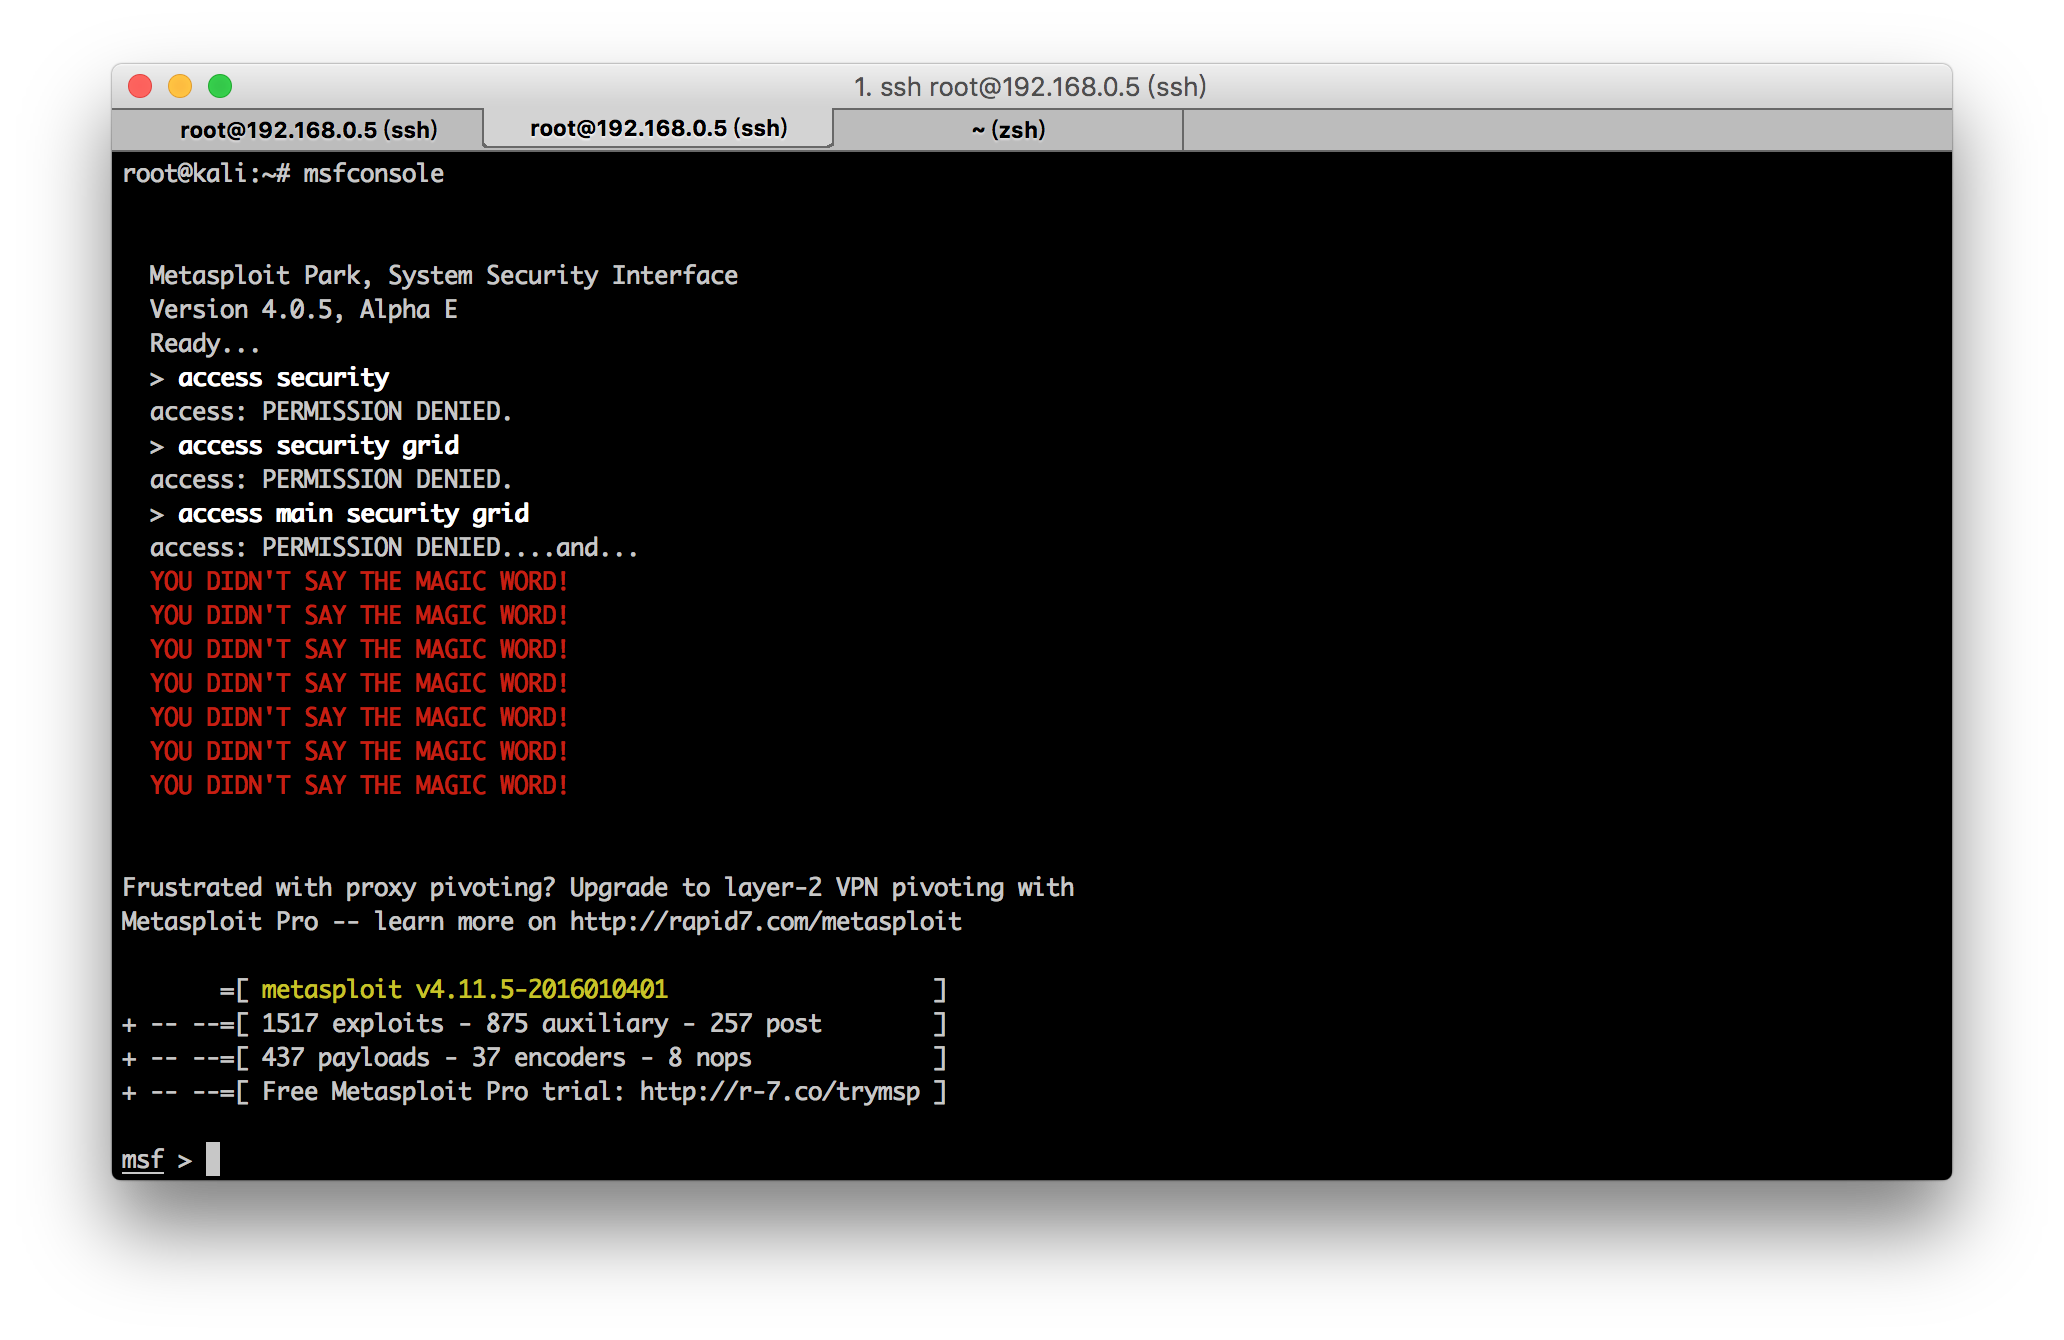Open the http://r-7.co/trymsp trial link
Image resolution: width=2064 pixels, height=1340 pixels.
pos(779,1091)
